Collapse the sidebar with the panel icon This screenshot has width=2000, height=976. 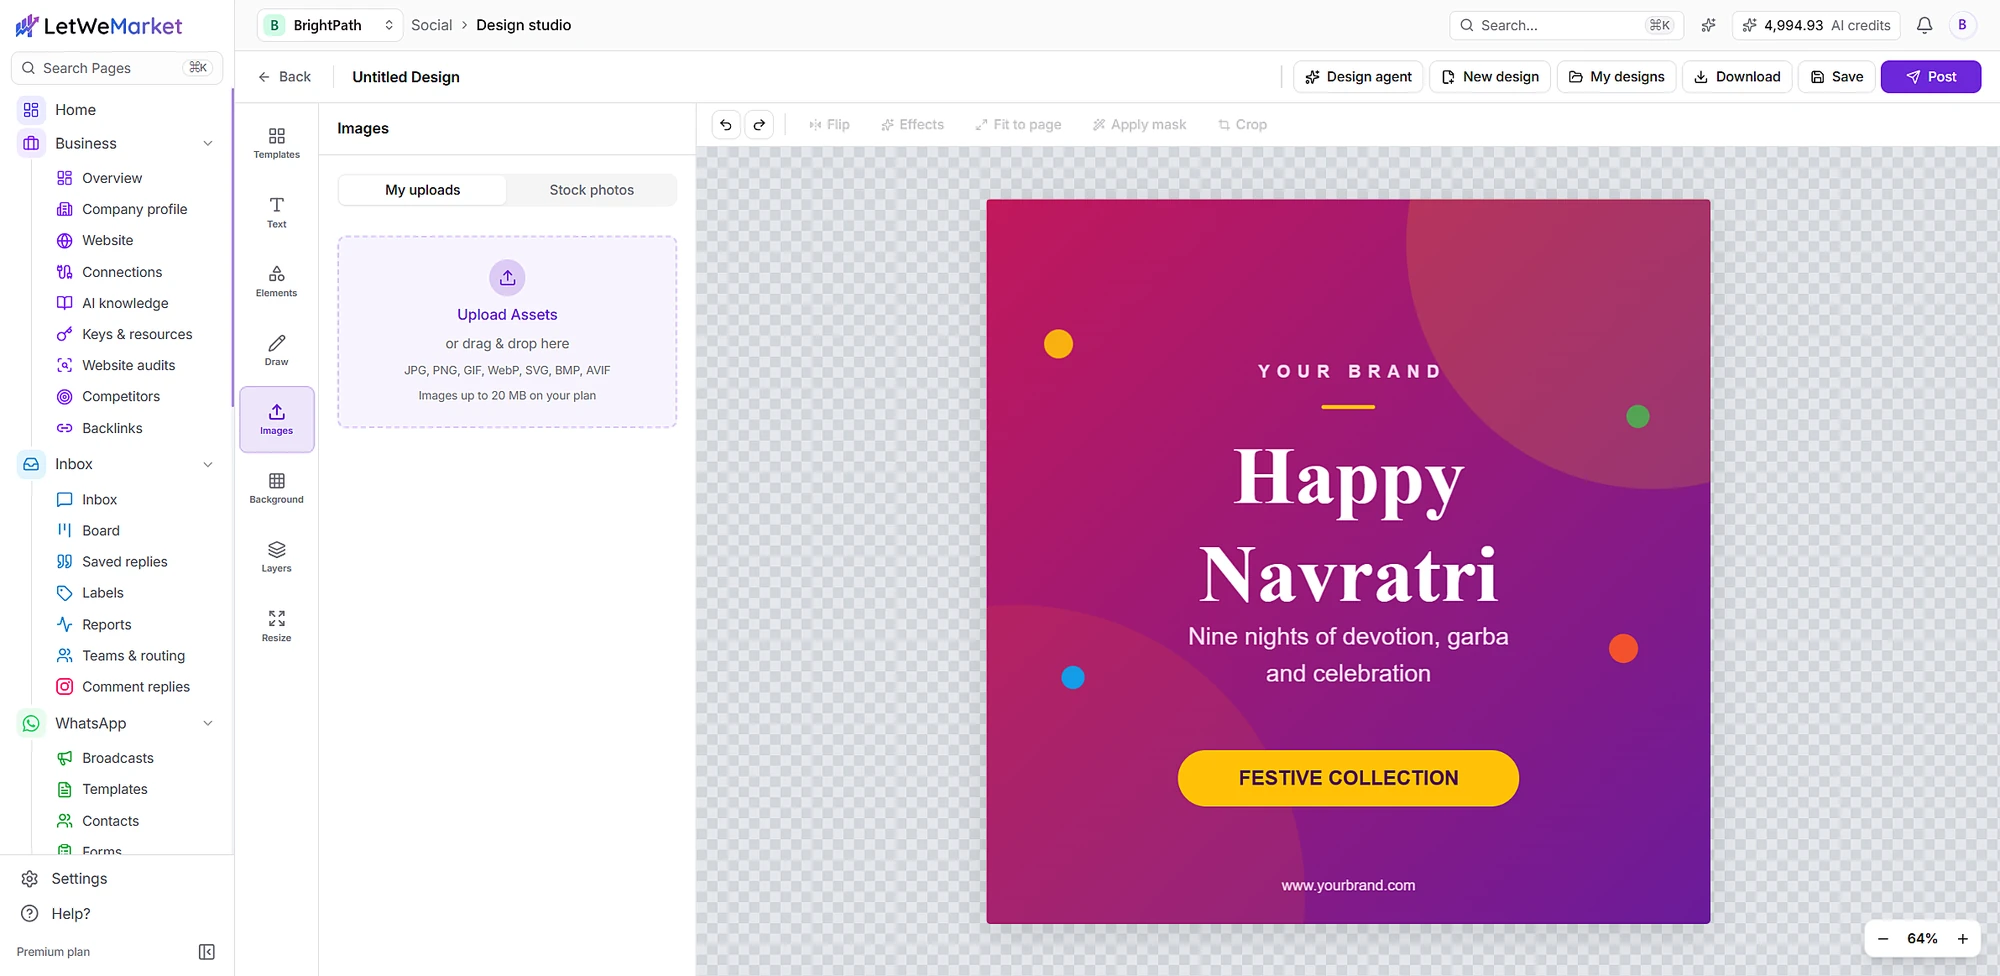207,952
